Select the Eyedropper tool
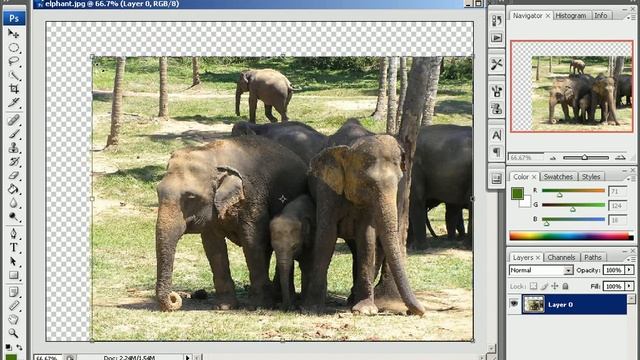 (x=13, y=306)
